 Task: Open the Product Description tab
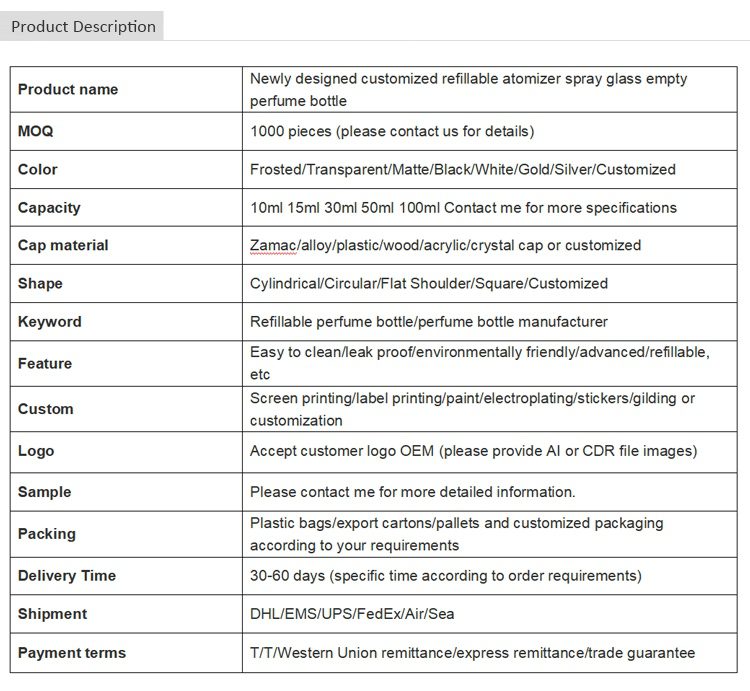click(x=83, y=26)
